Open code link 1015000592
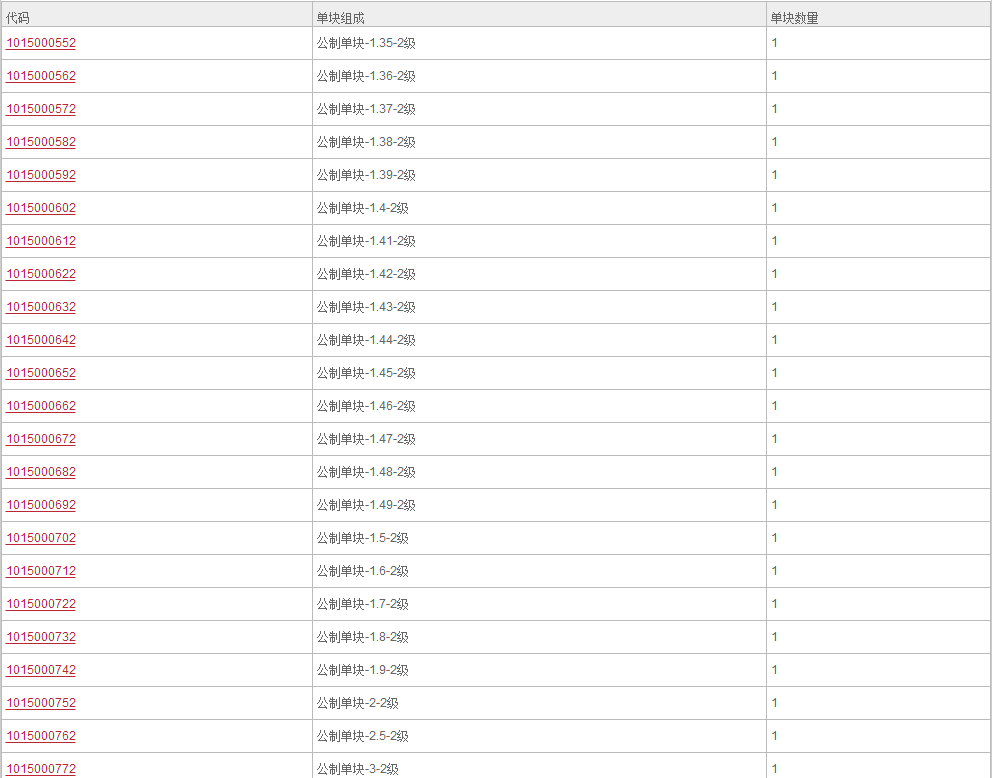Image resolution: width=993 pixels, height=778 pixels. pyautogui.click(x=41, y=175)
